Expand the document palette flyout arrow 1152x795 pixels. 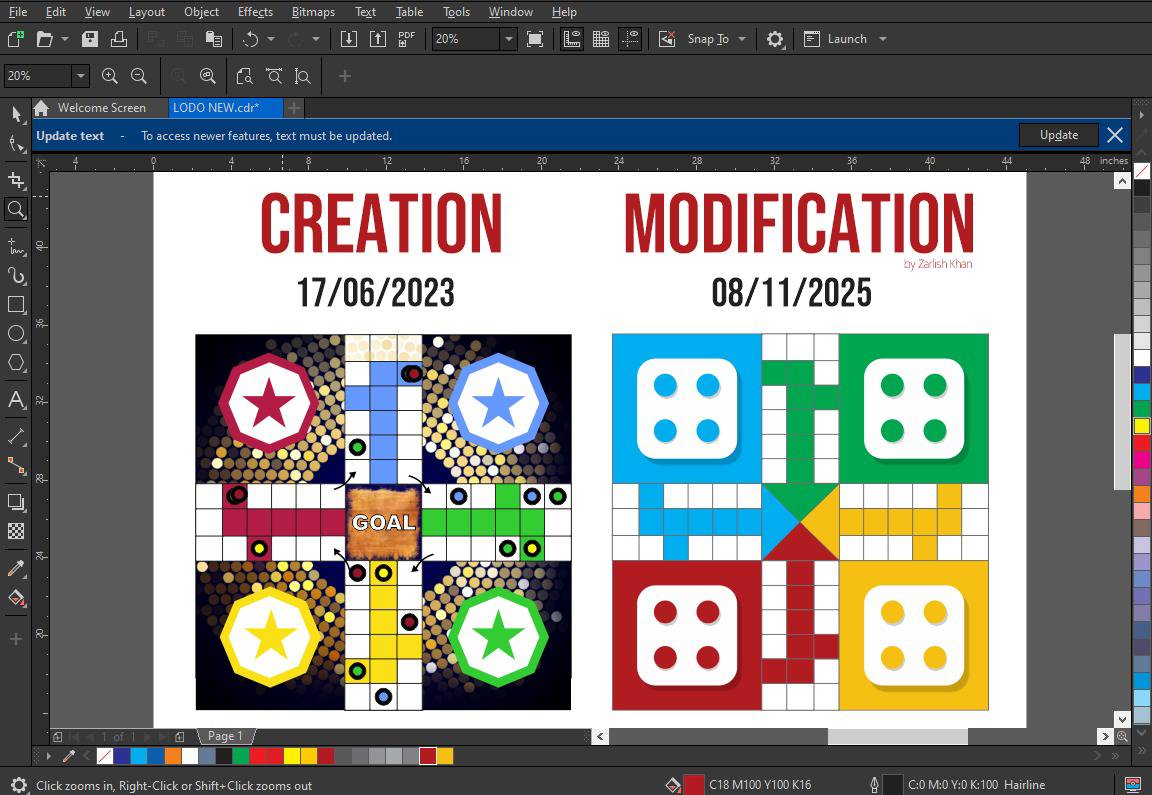click(x=48, y=755)
